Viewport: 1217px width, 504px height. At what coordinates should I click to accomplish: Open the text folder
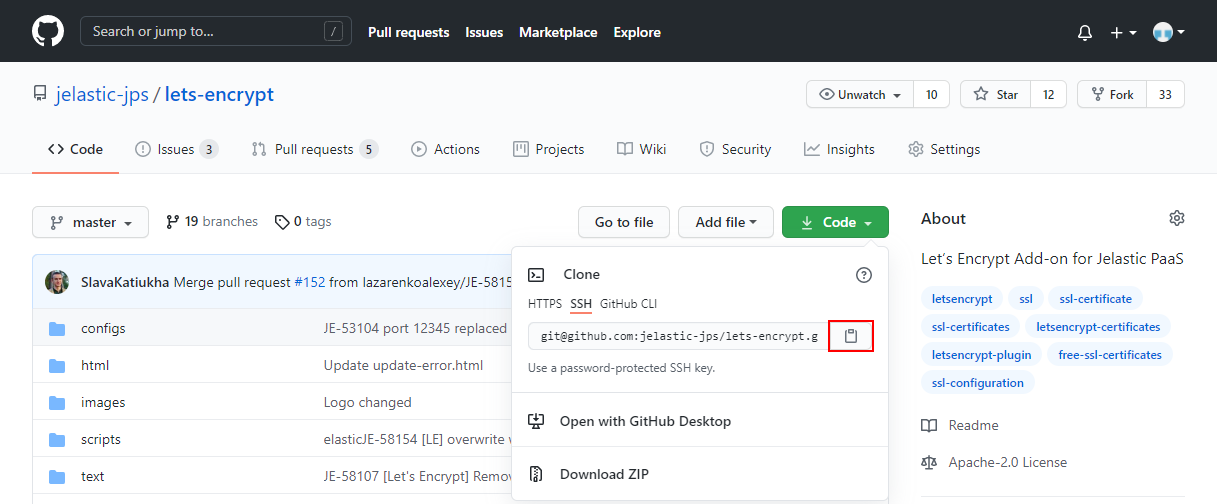click(92, 476)
